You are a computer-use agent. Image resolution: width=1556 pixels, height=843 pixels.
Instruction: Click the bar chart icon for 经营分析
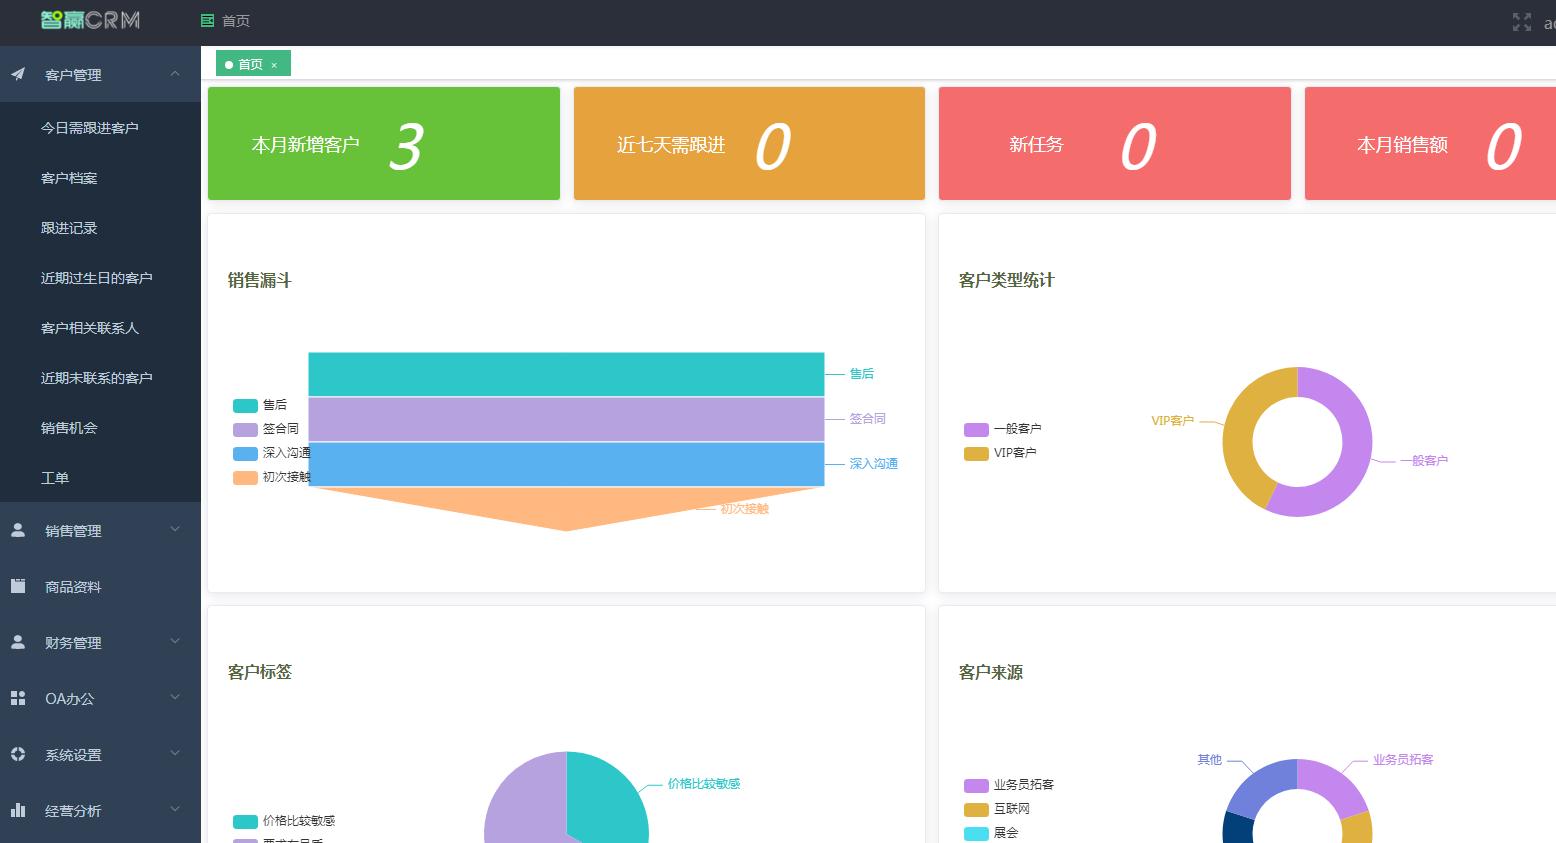pos(18,810)
